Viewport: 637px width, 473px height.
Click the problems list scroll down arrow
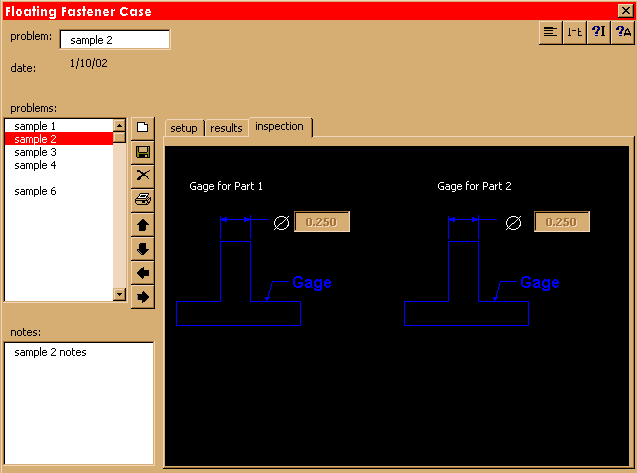coord(120,294)
